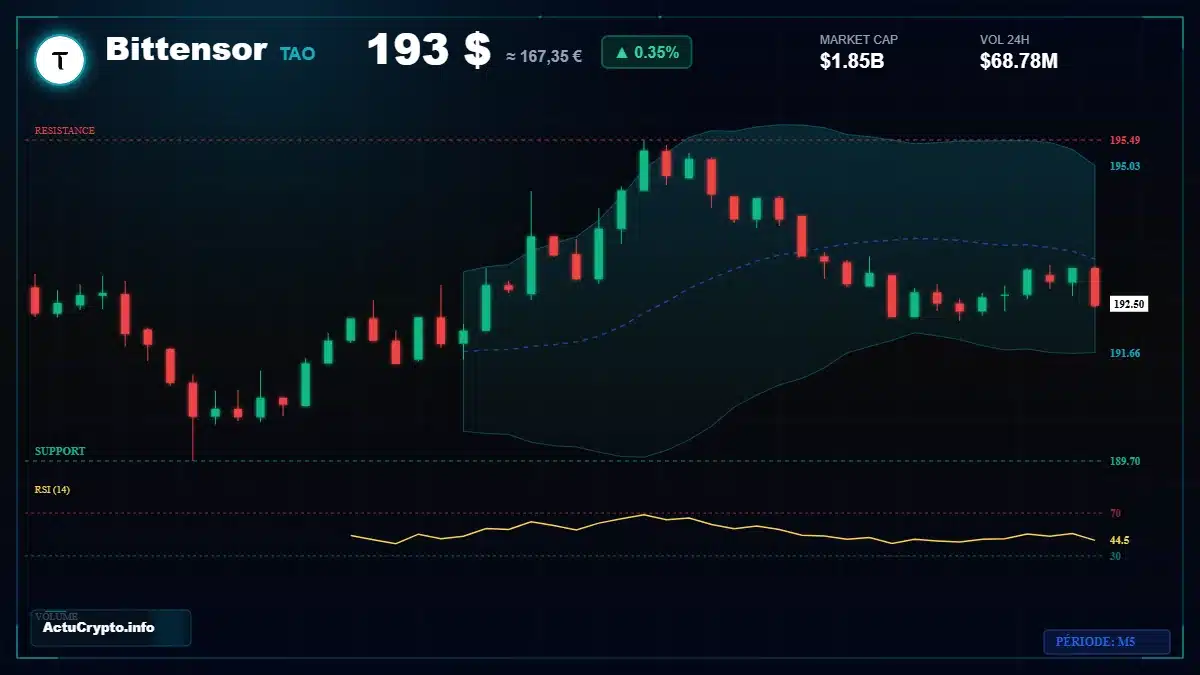Click the Bittensor title text
This screenshot has width=1200, height=675.
(186, 50)
